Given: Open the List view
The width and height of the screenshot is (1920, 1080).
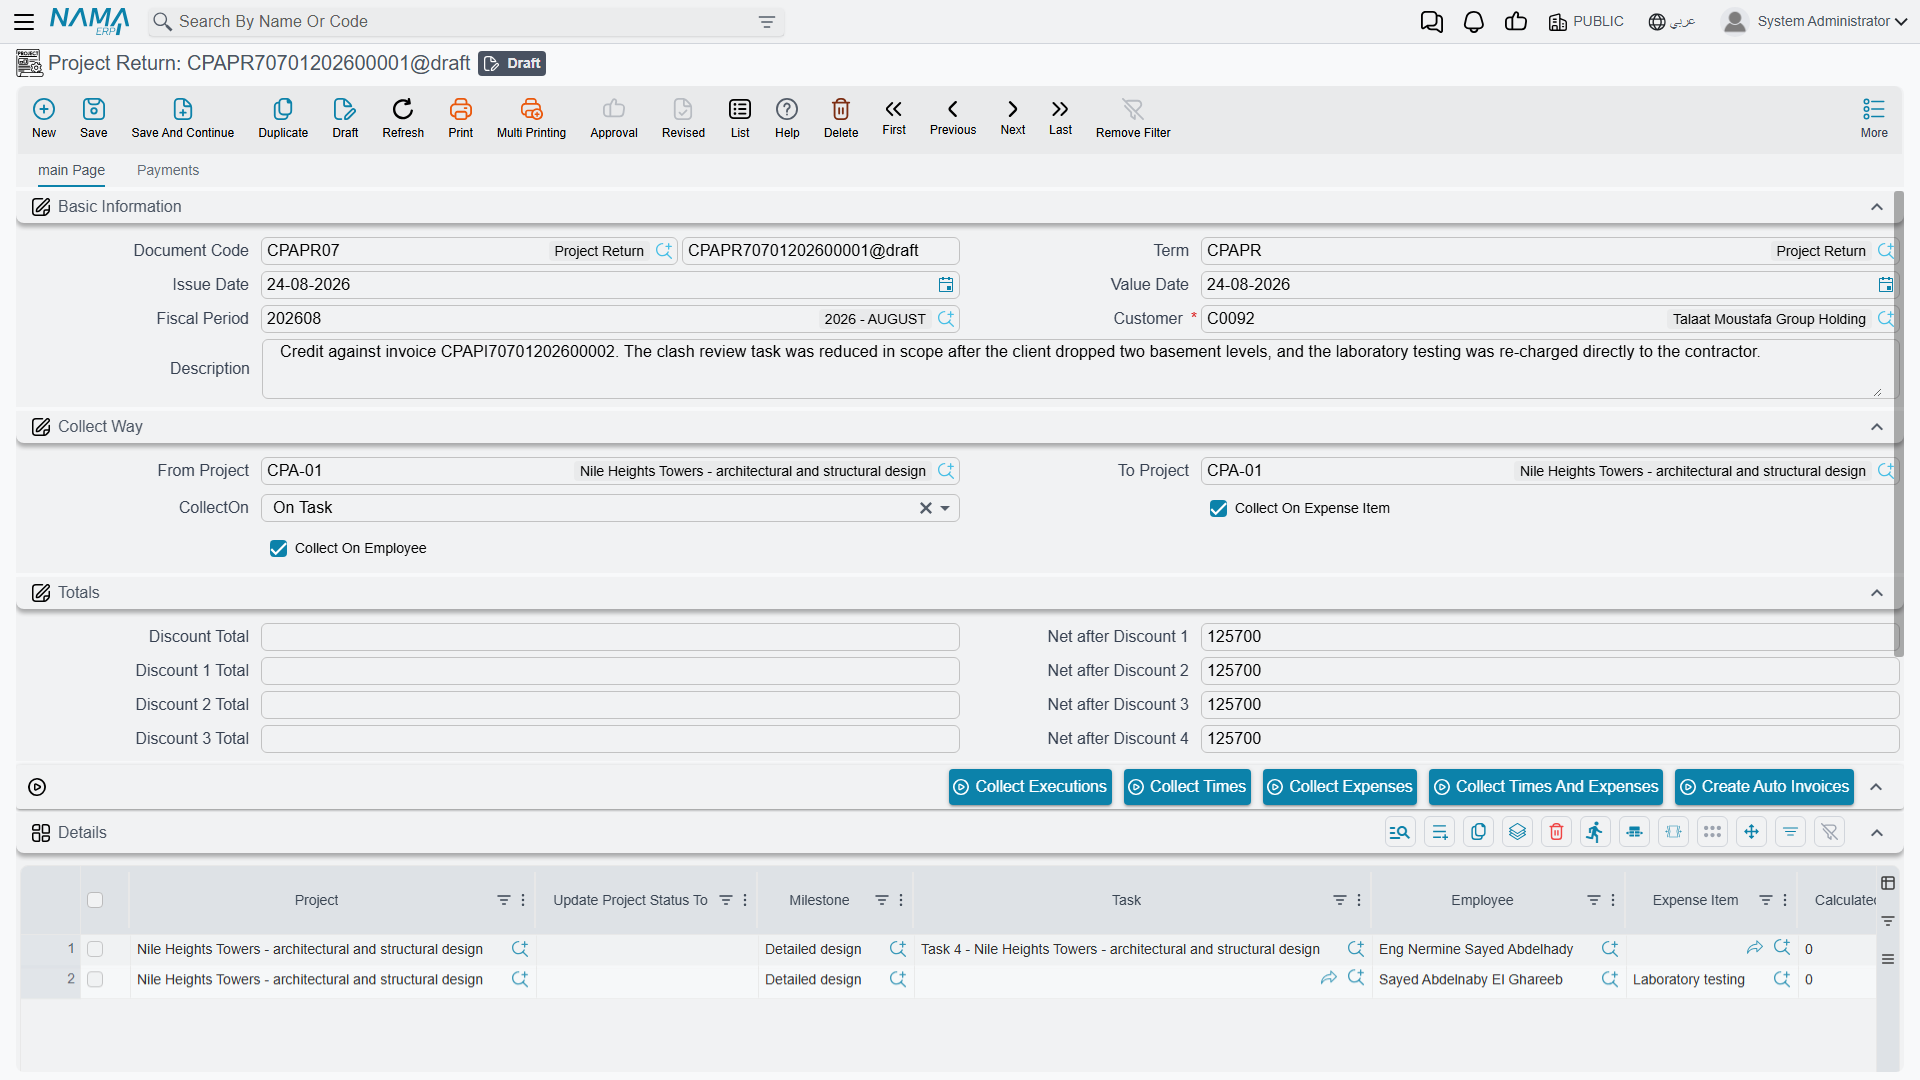Looking at the screenshot, I should tap(740, 118).
